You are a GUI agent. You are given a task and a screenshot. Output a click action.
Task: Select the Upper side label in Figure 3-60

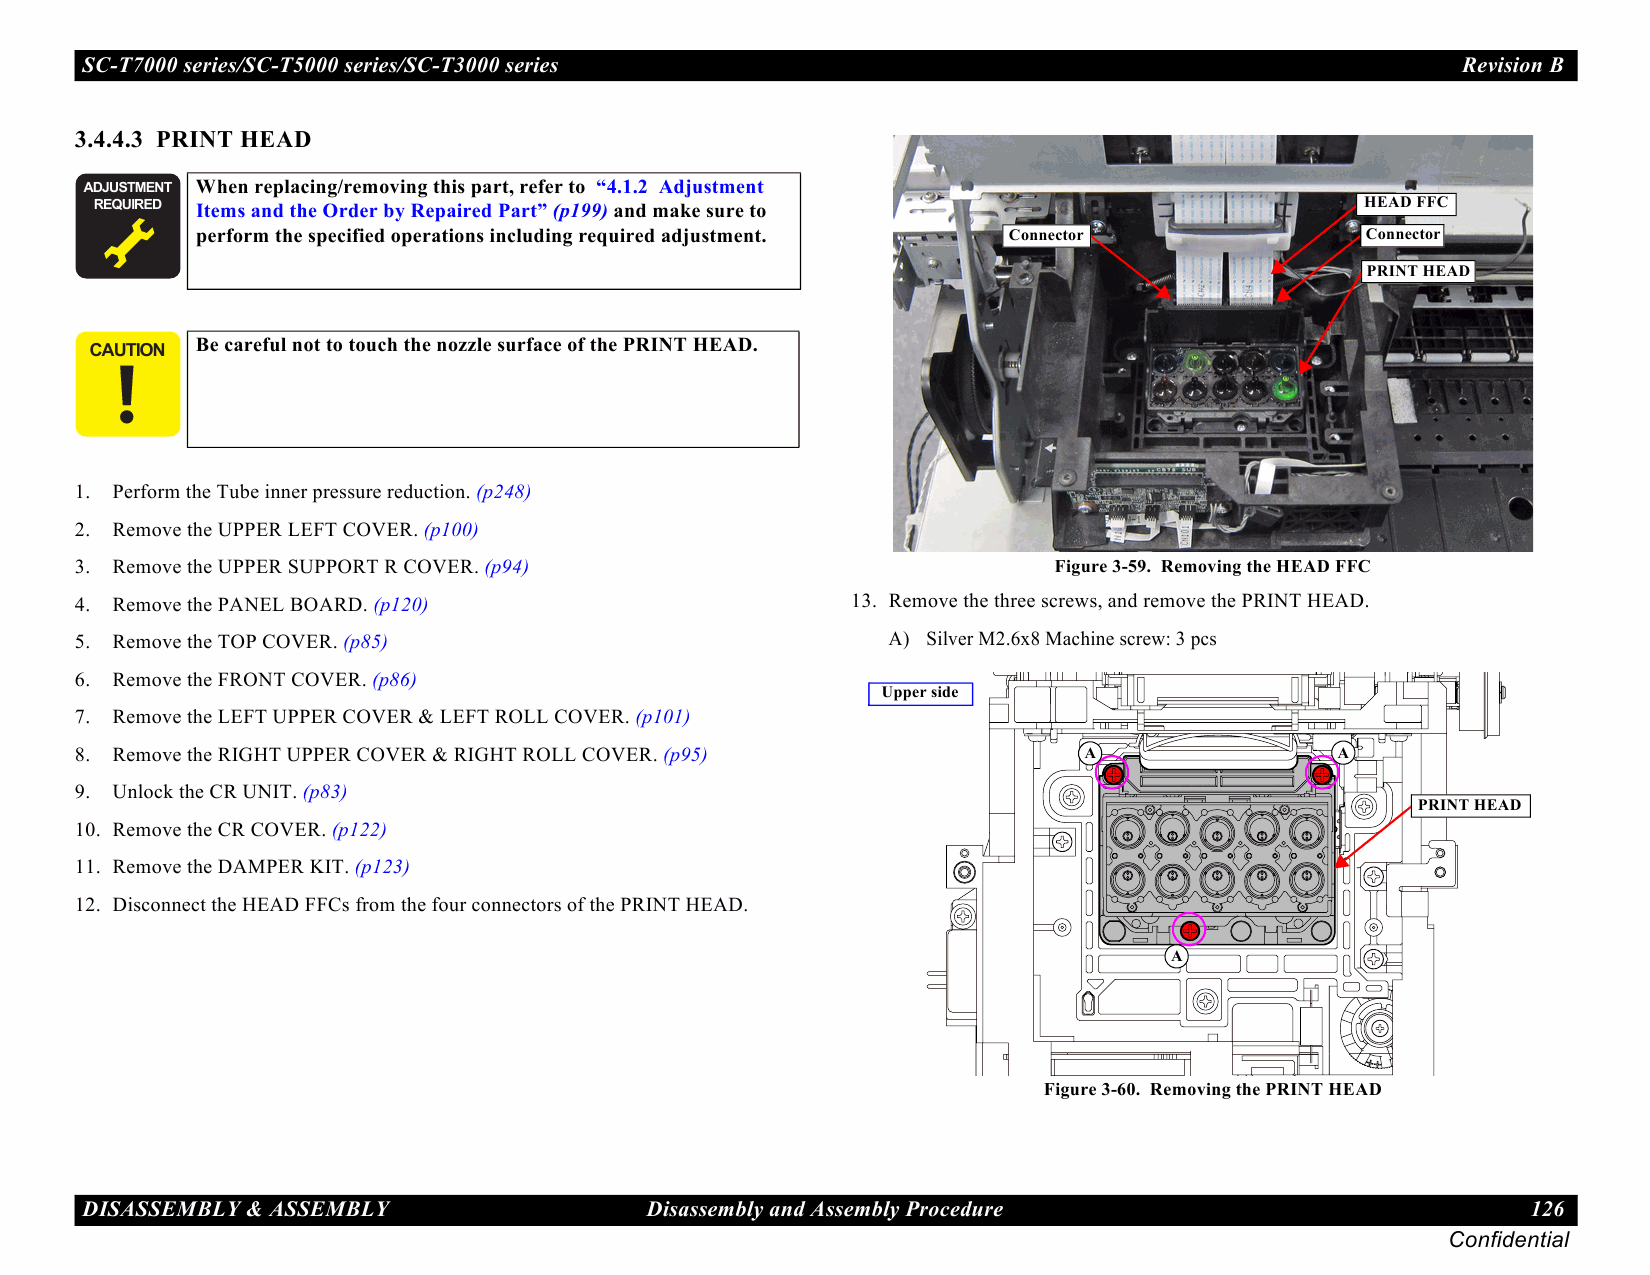point(920,692)
